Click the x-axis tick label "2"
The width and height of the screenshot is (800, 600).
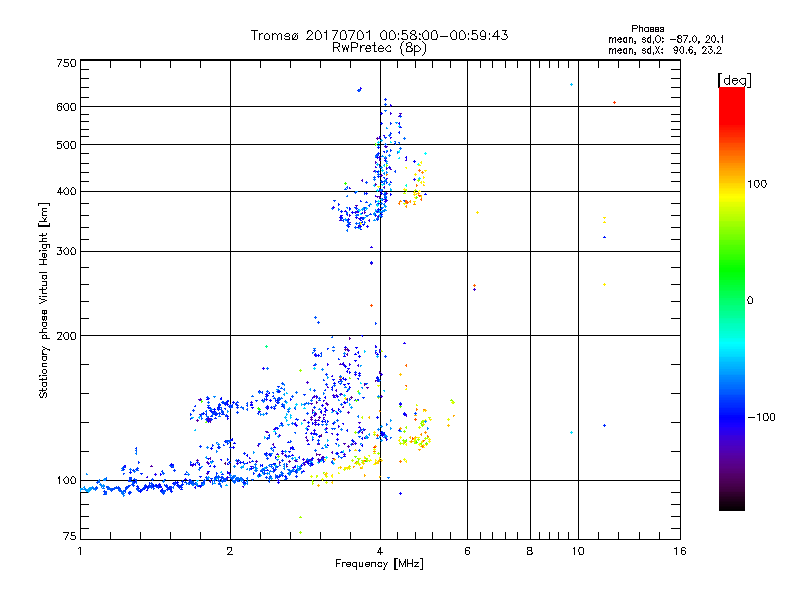(230, 551)
